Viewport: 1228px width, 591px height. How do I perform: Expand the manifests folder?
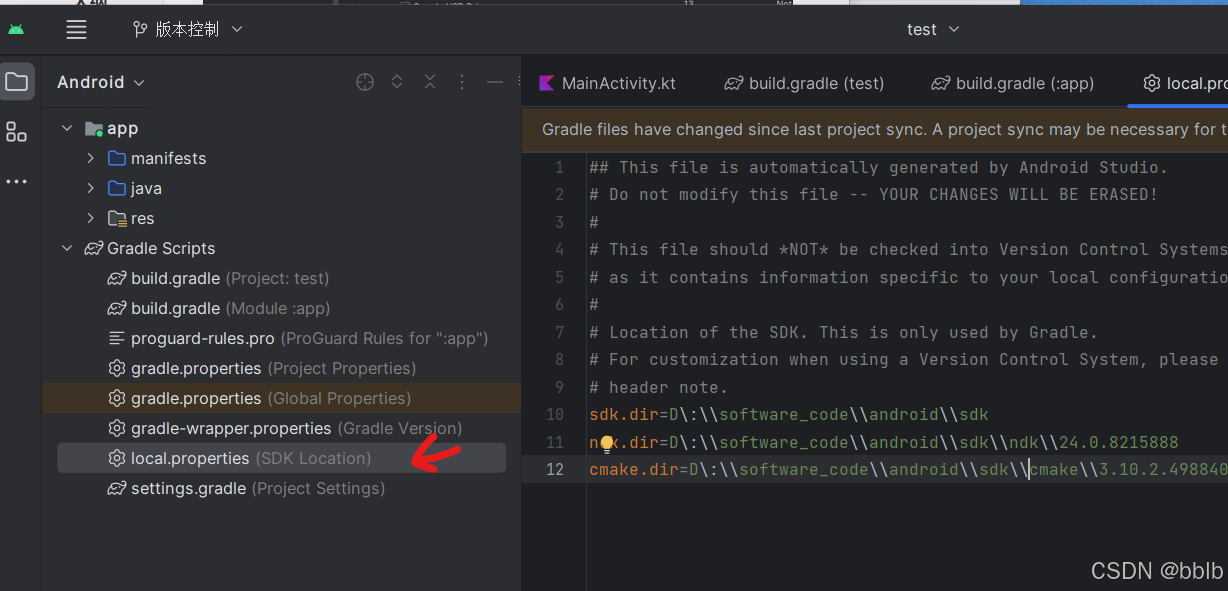[91, 158]
